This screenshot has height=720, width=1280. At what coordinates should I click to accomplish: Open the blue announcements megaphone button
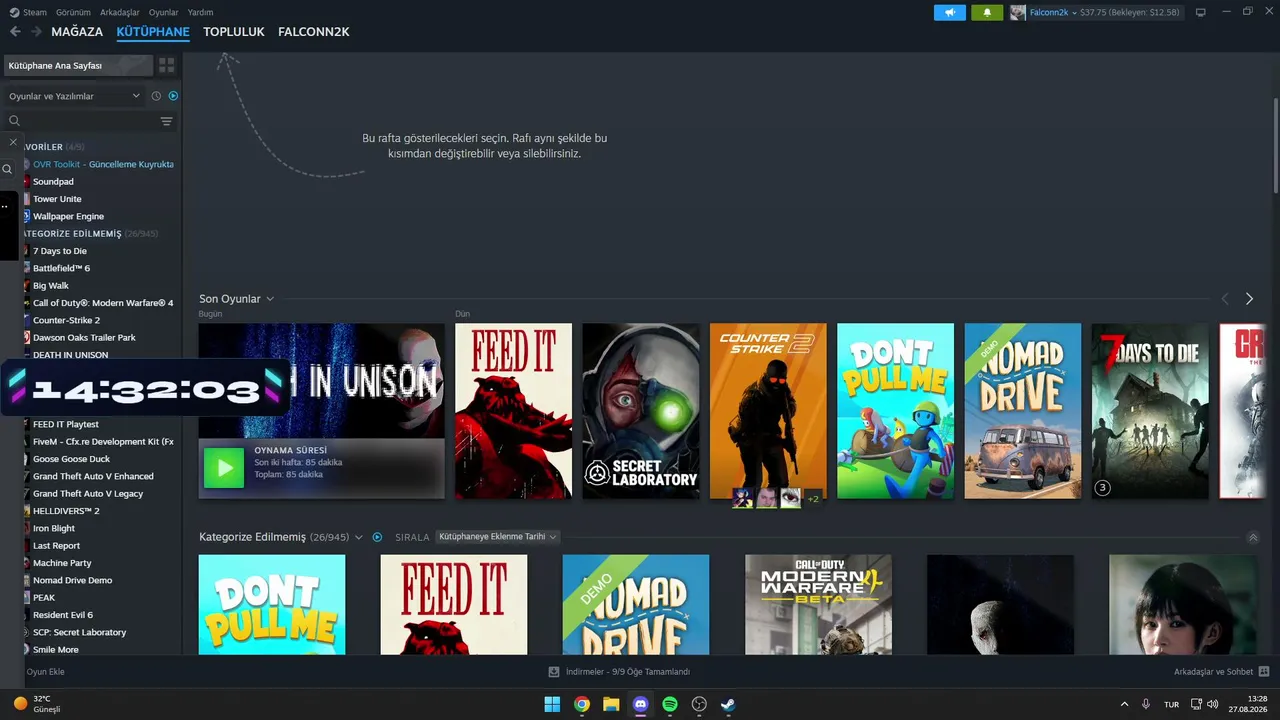click(x=950, y=12)
